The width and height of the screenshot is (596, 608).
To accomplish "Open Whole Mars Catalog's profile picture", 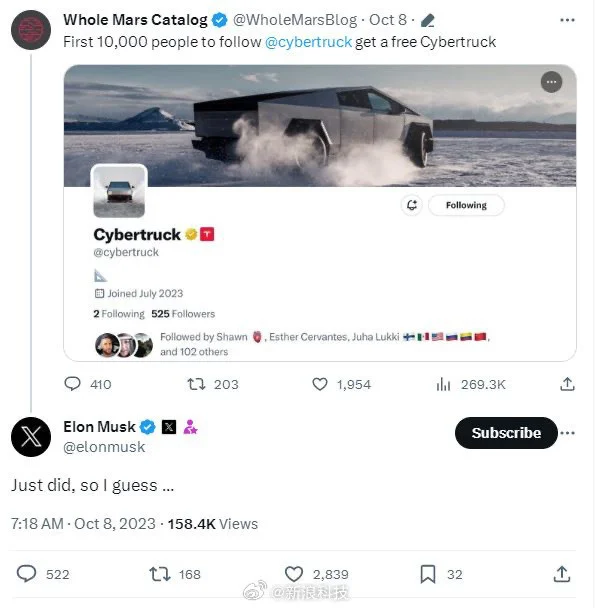I will pos(31,30).
